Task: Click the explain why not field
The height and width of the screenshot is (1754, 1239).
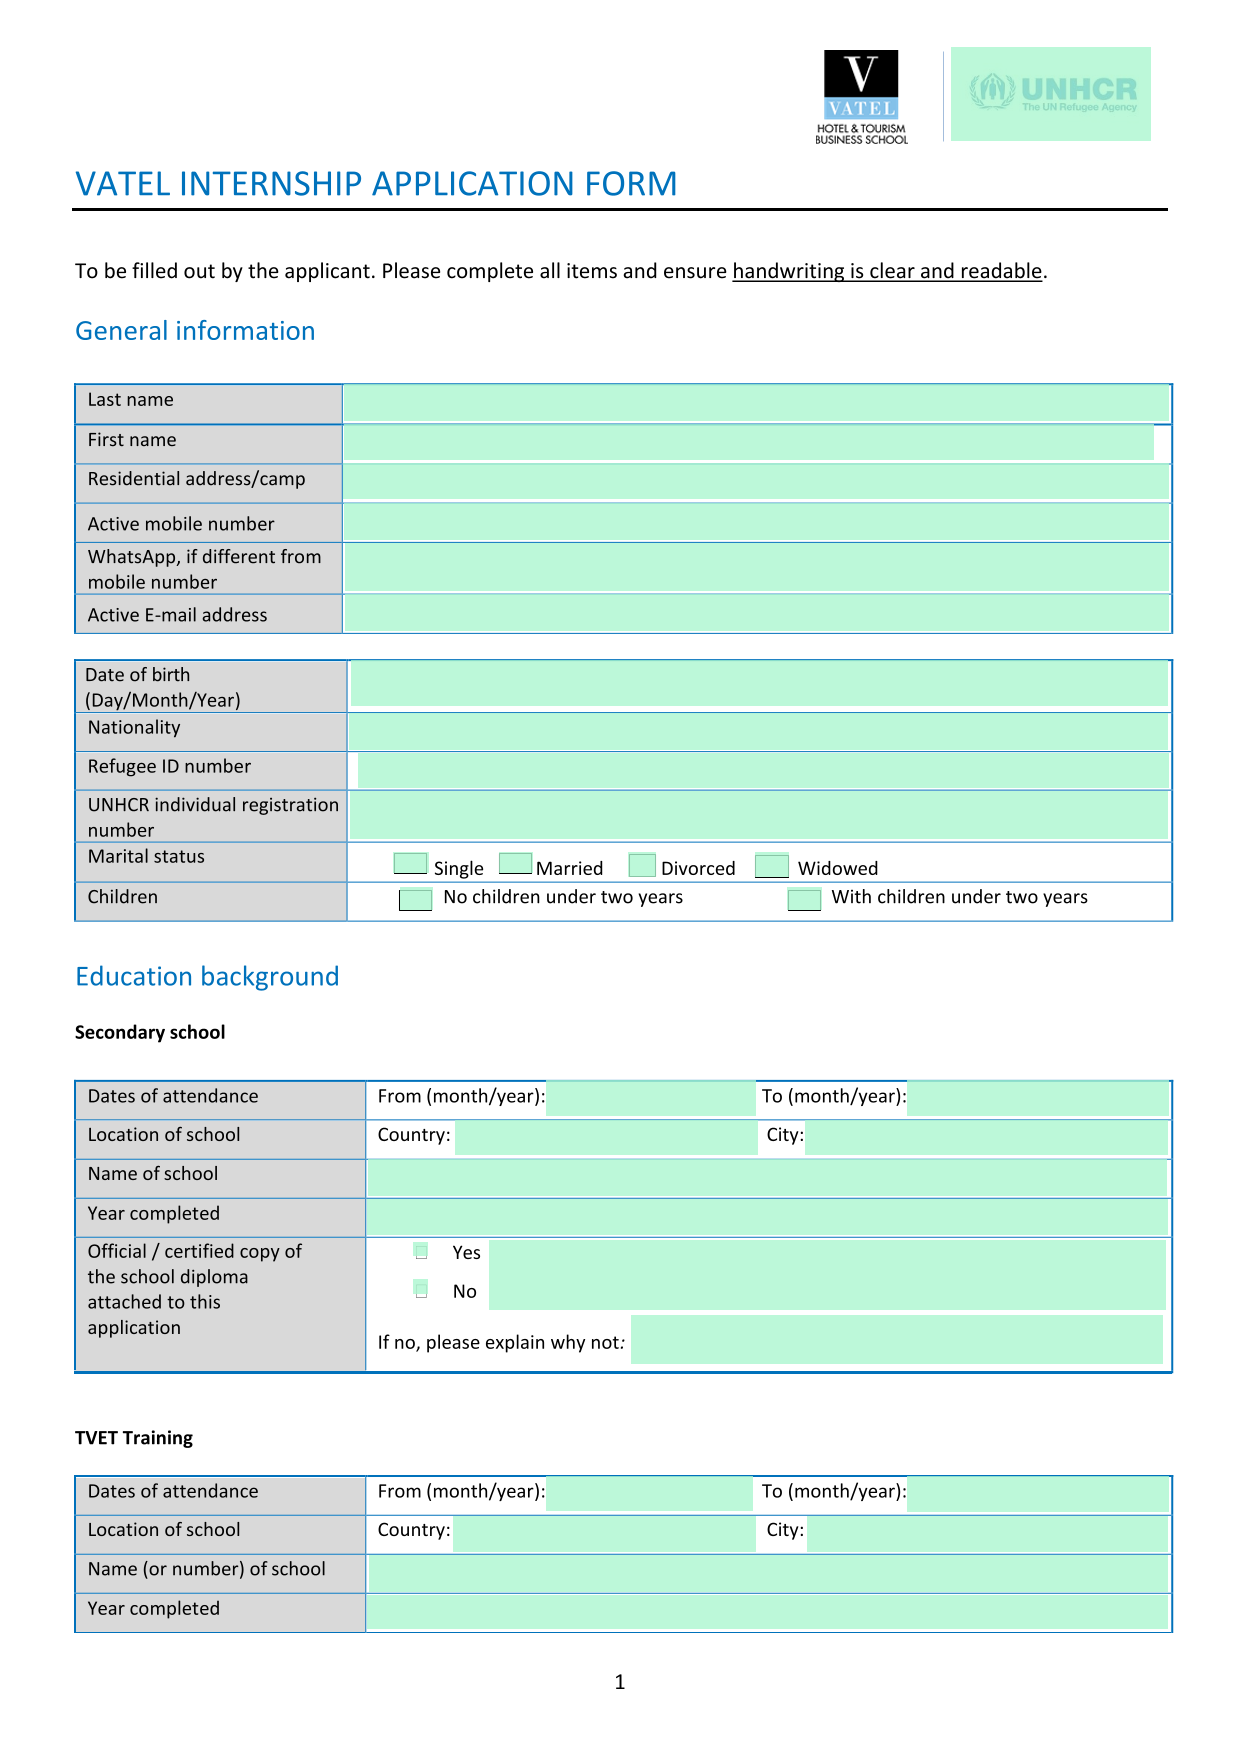Action: [x=897, y=1339]
